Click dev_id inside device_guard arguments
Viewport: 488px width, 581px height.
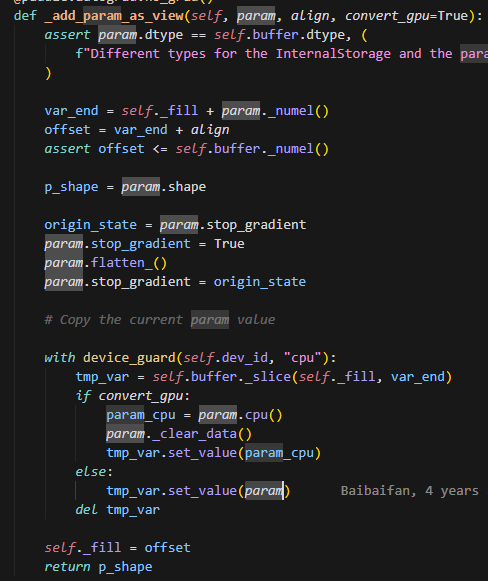[245, 358]
